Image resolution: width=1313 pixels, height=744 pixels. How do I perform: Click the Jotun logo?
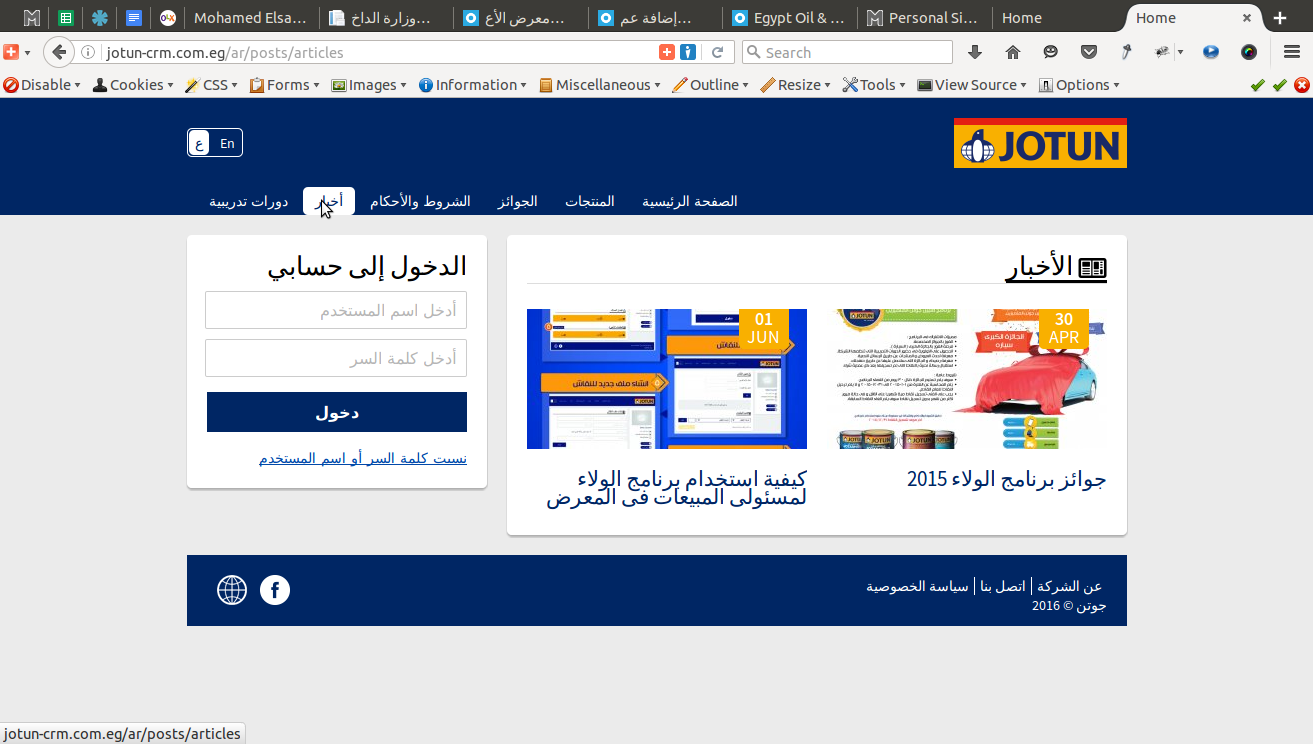coord(1040,143)
